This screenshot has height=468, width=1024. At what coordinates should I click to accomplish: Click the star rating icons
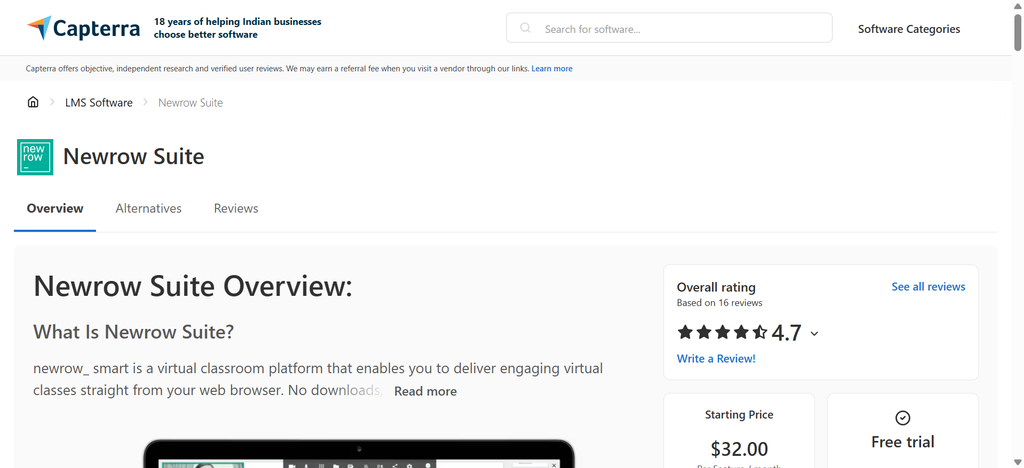pos(722,333)
